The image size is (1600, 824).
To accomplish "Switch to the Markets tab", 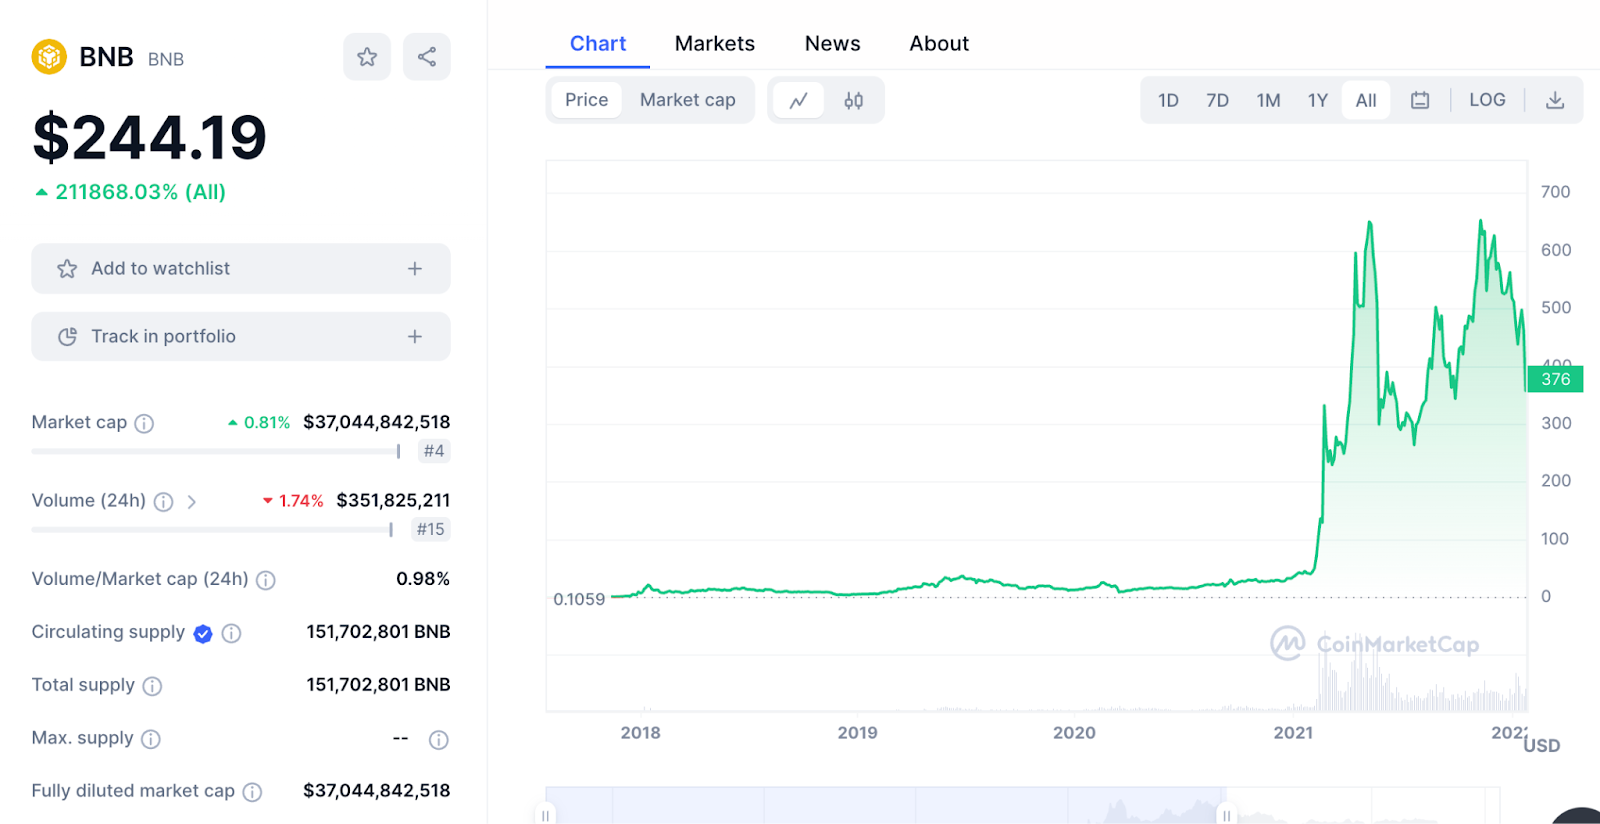I will [714, 44].
